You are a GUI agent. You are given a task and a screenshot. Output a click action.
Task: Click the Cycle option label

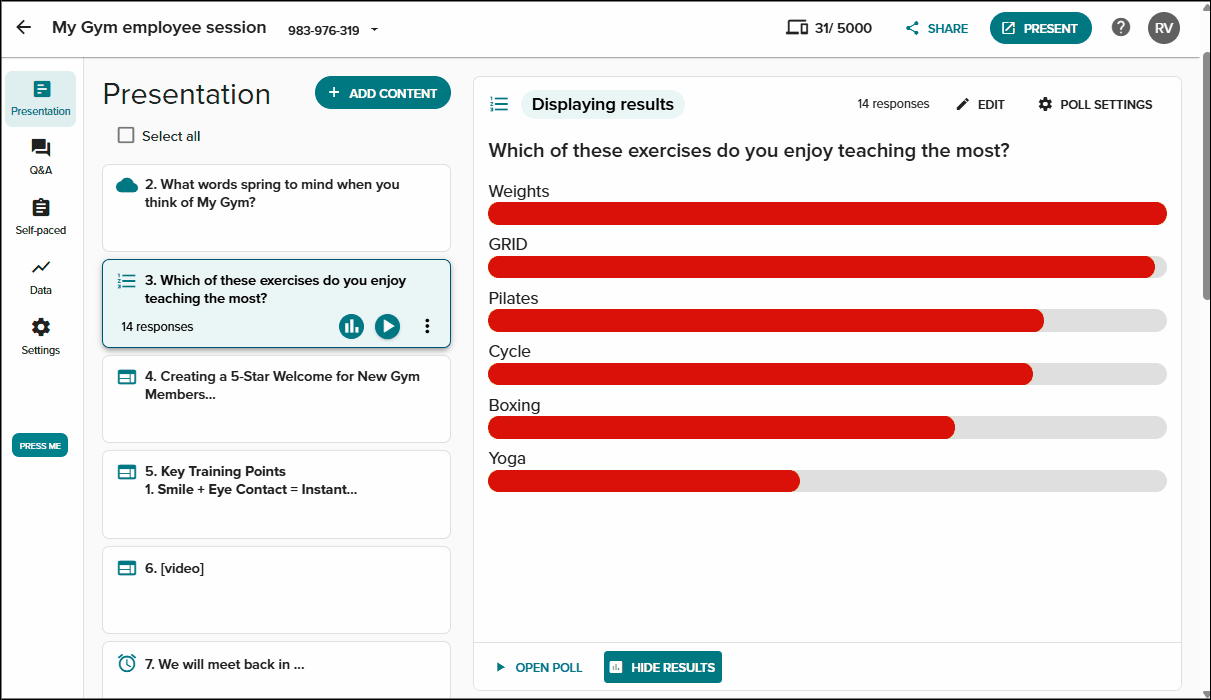tap(509, 351)
